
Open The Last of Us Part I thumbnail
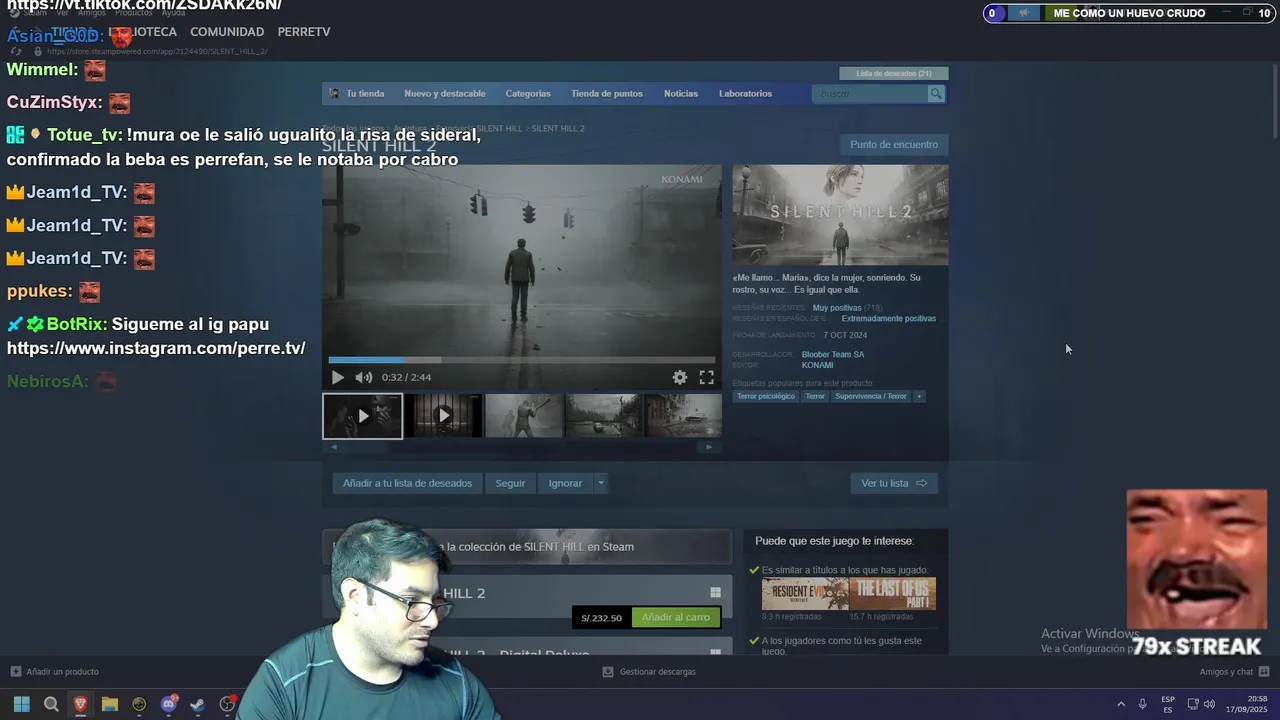[893, 594]
